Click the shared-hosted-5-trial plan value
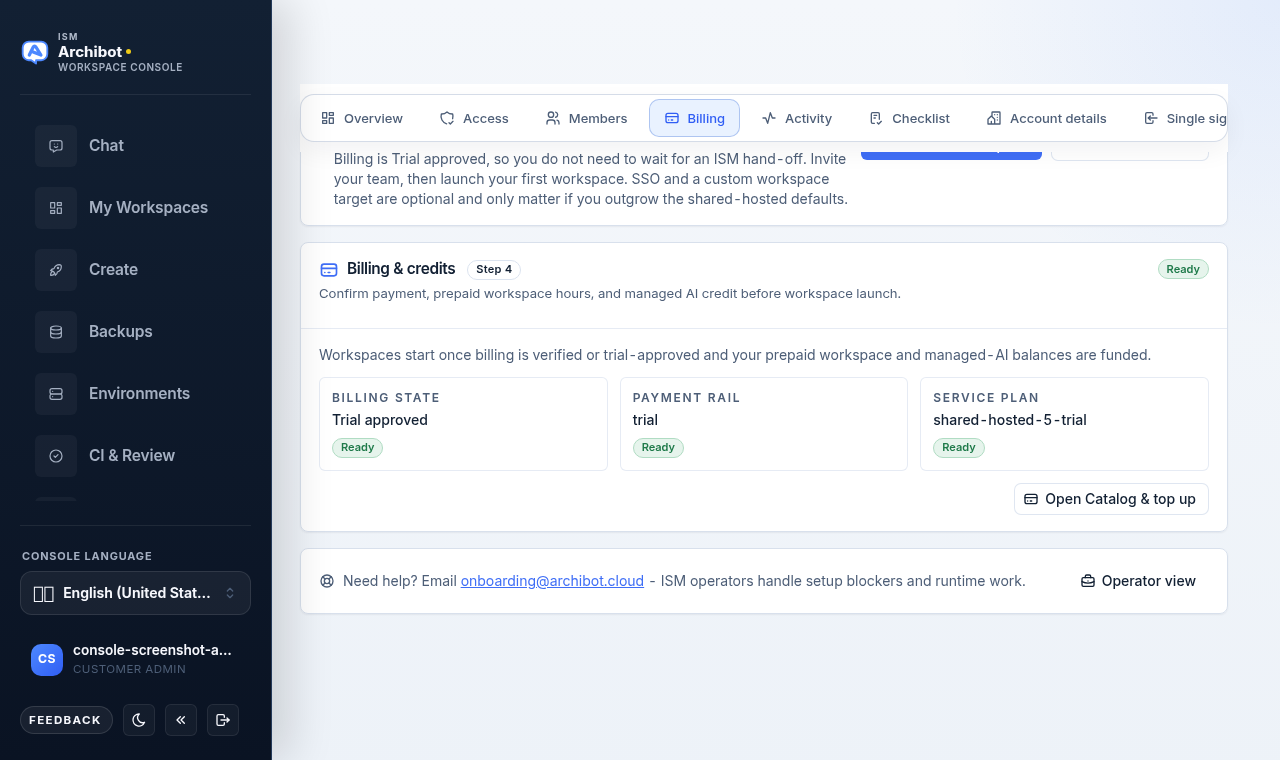The height and width of the screenshot is (760, 1280). (1010, 420)
